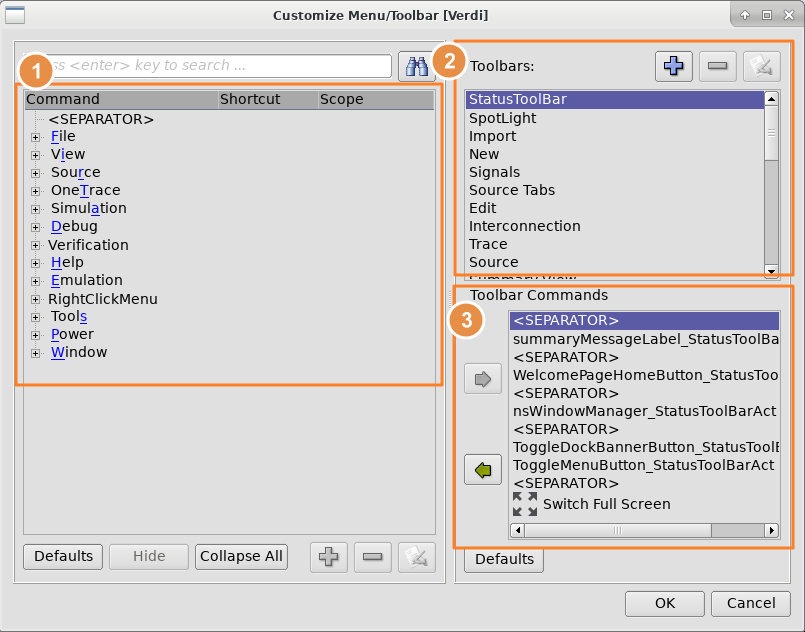This screenshot has width=805, height=632.
Task: Click plus icon below command tree
Action: (329, 557)
